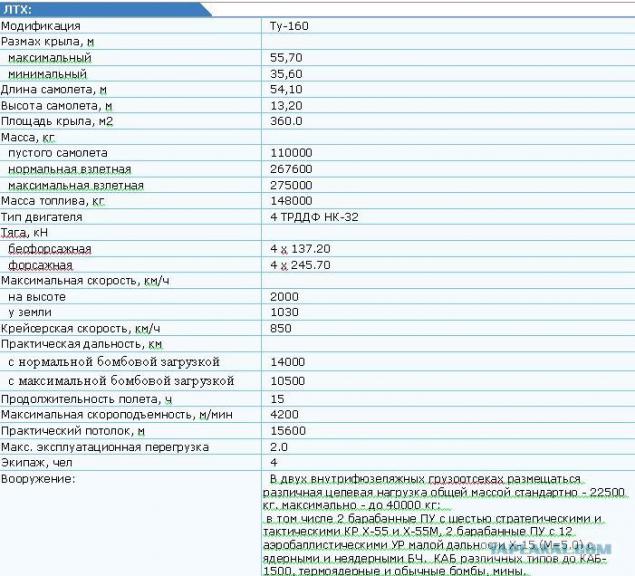Image resolution: width=635 pixels, height=576 pixels.
Task: Select the 4 ТРДДФ НК-32 engine value
Action: (x=314, y=217)
